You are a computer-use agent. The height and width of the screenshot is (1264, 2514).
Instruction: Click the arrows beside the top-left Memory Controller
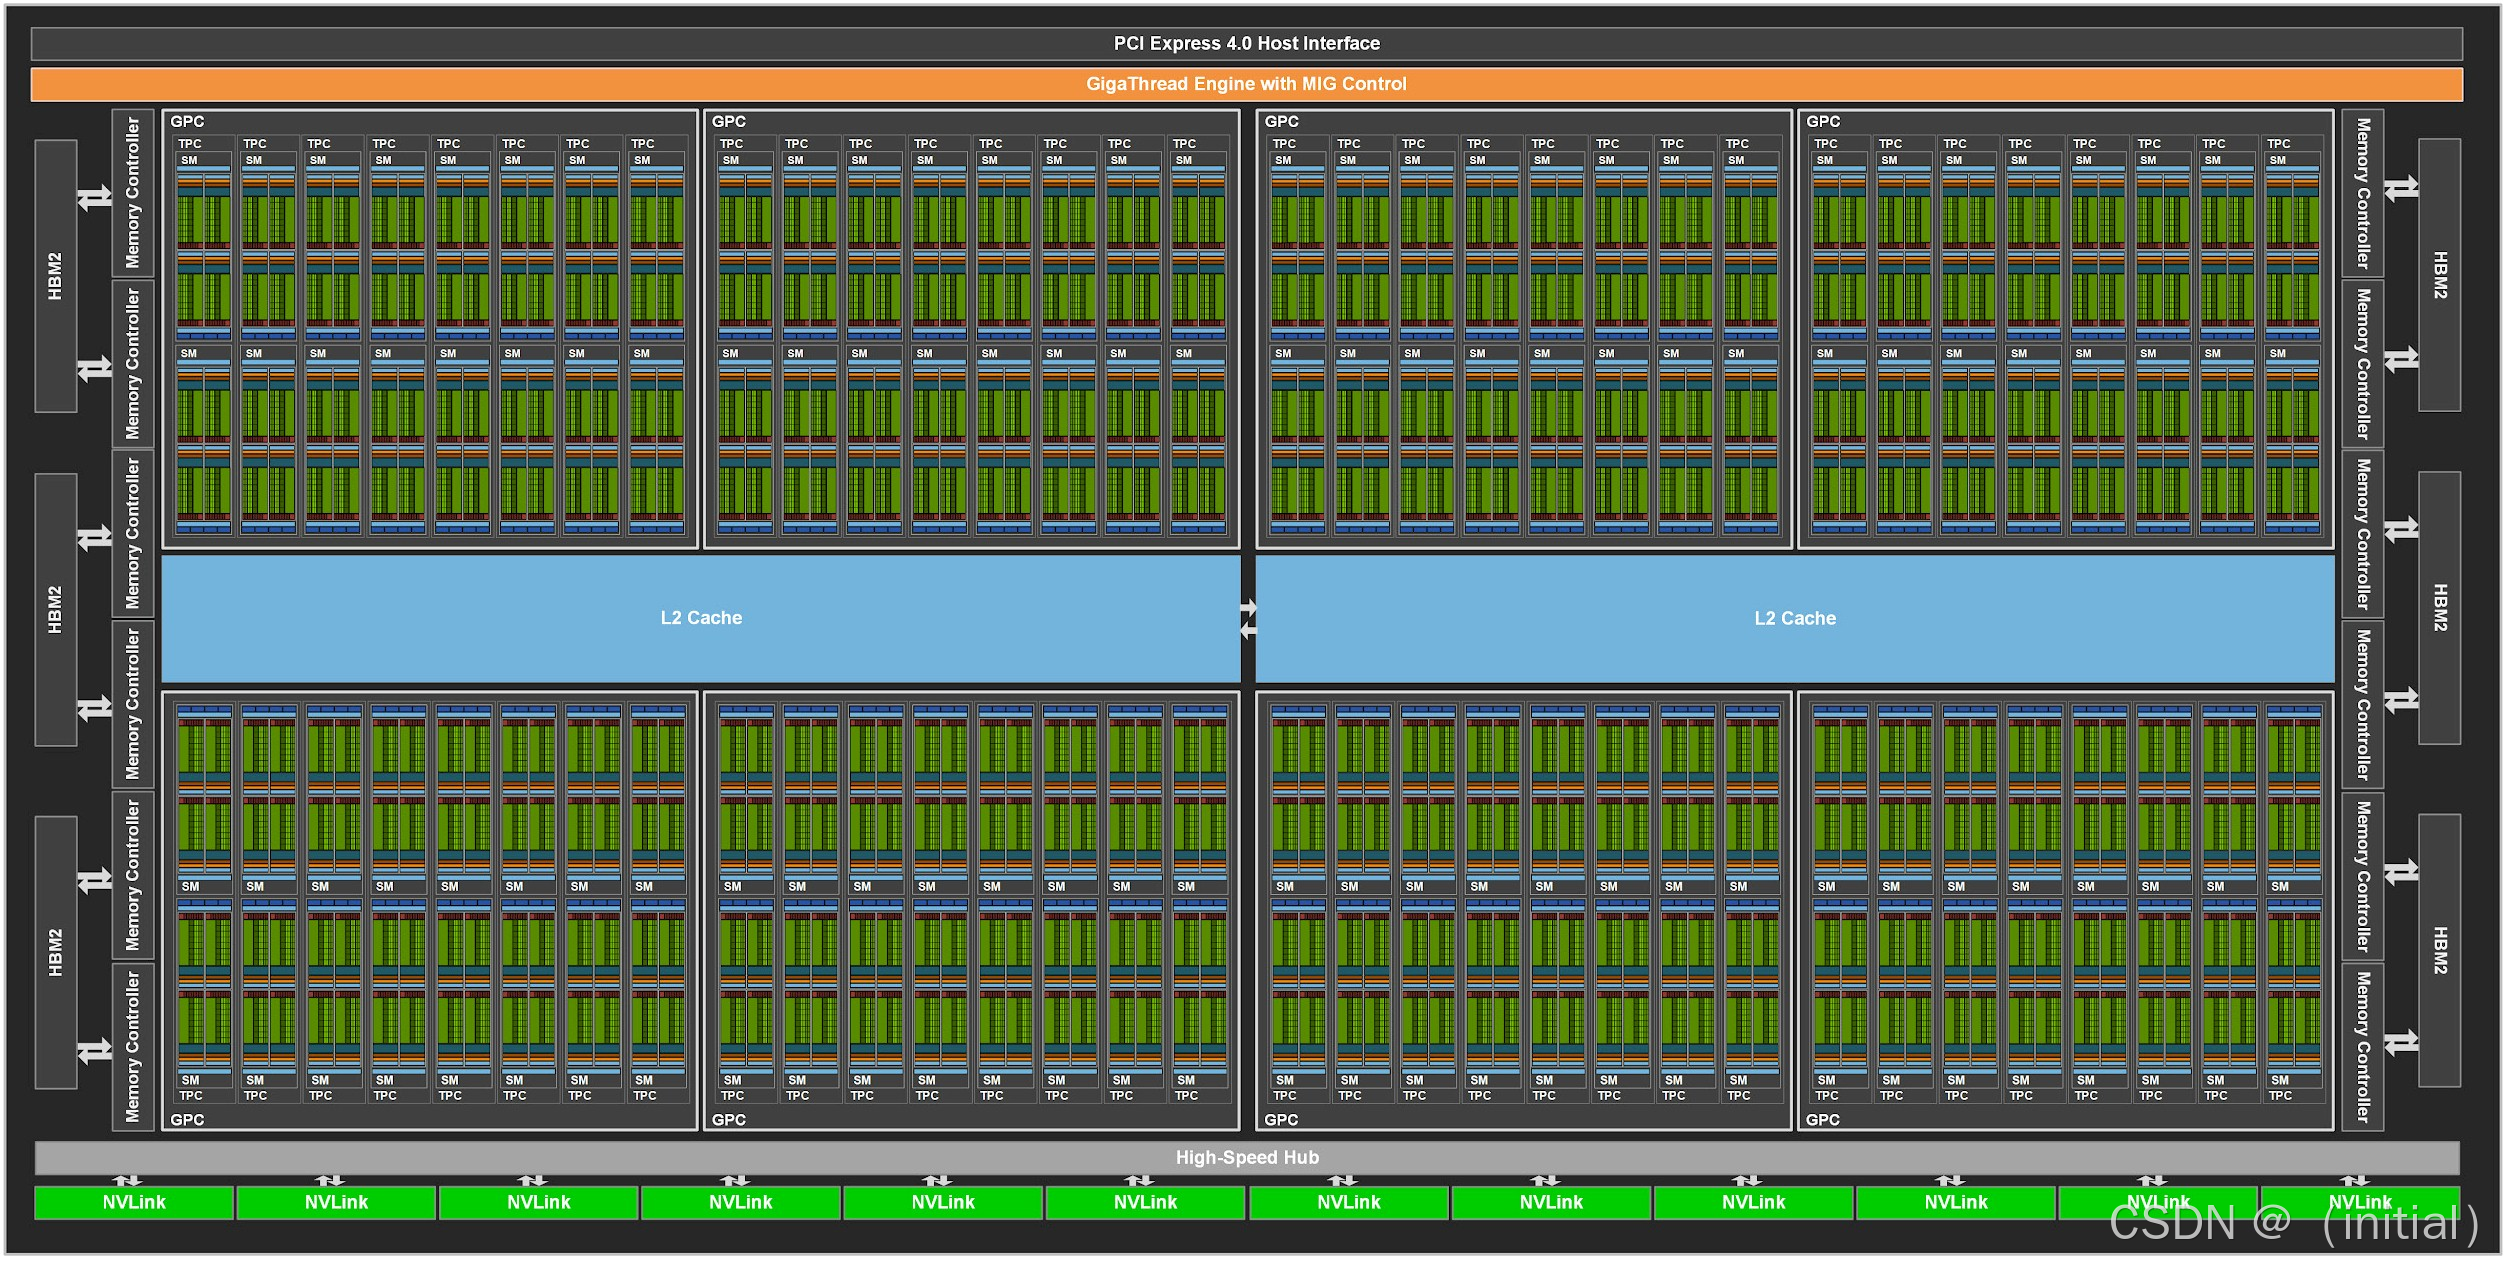pos(95,197)
